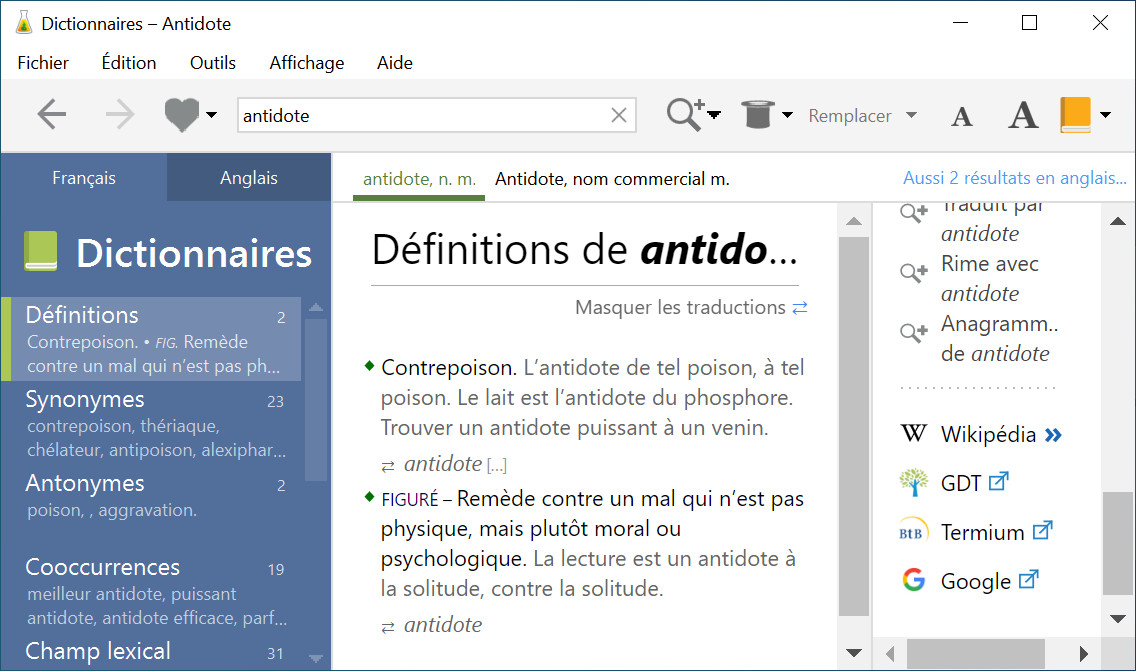The width and height of the screenshot is (1136, 671).
Task: Click the GDT tree icon
Action: pos(914,482)
